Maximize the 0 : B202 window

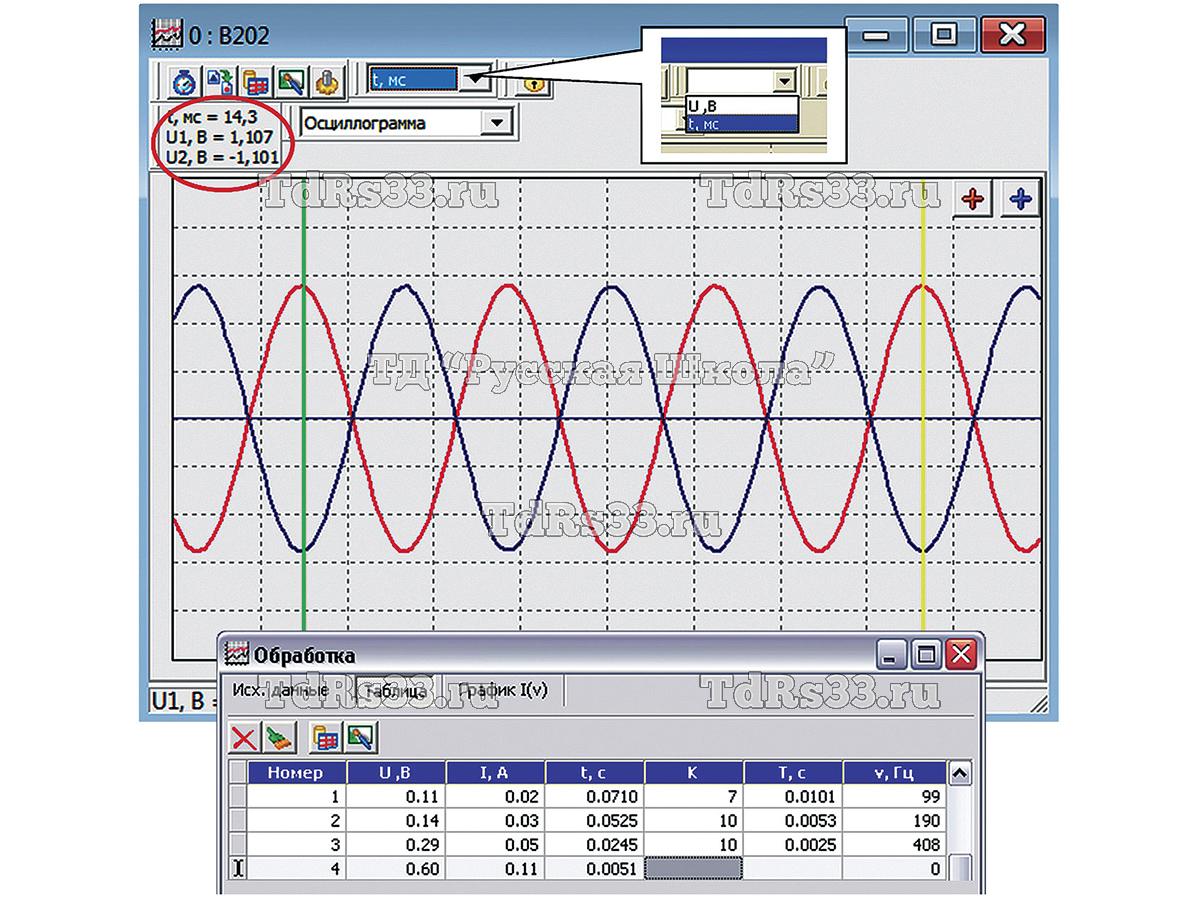(x=943, y=34)
